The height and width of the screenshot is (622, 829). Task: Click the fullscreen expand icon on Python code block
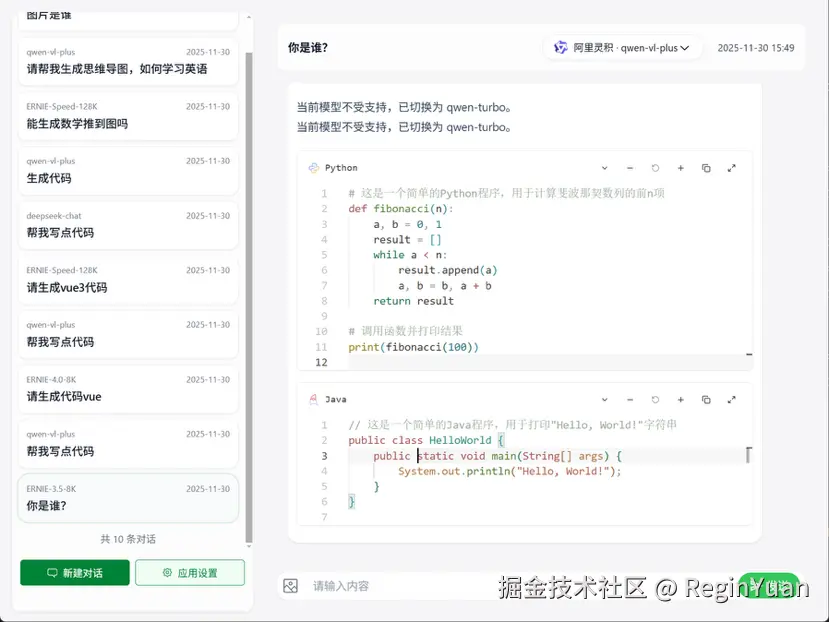coord(731,168)
